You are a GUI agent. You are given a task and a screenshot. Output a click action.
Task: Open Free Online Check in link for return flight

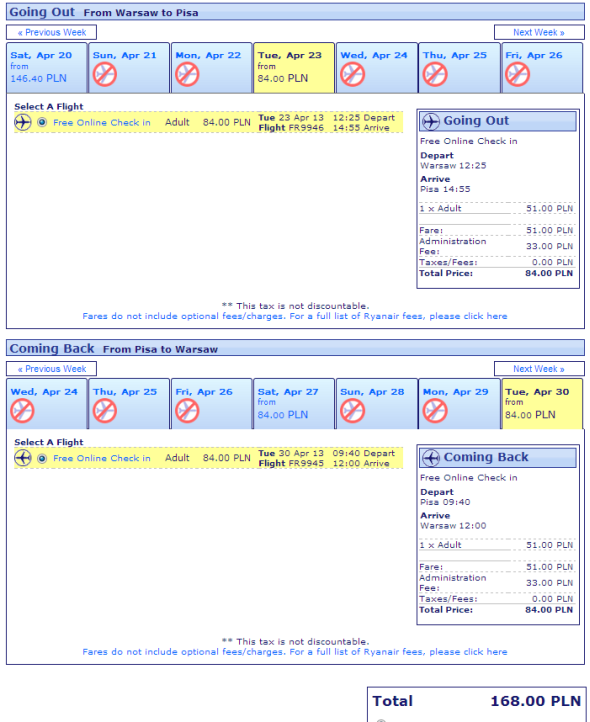(102, 458)
